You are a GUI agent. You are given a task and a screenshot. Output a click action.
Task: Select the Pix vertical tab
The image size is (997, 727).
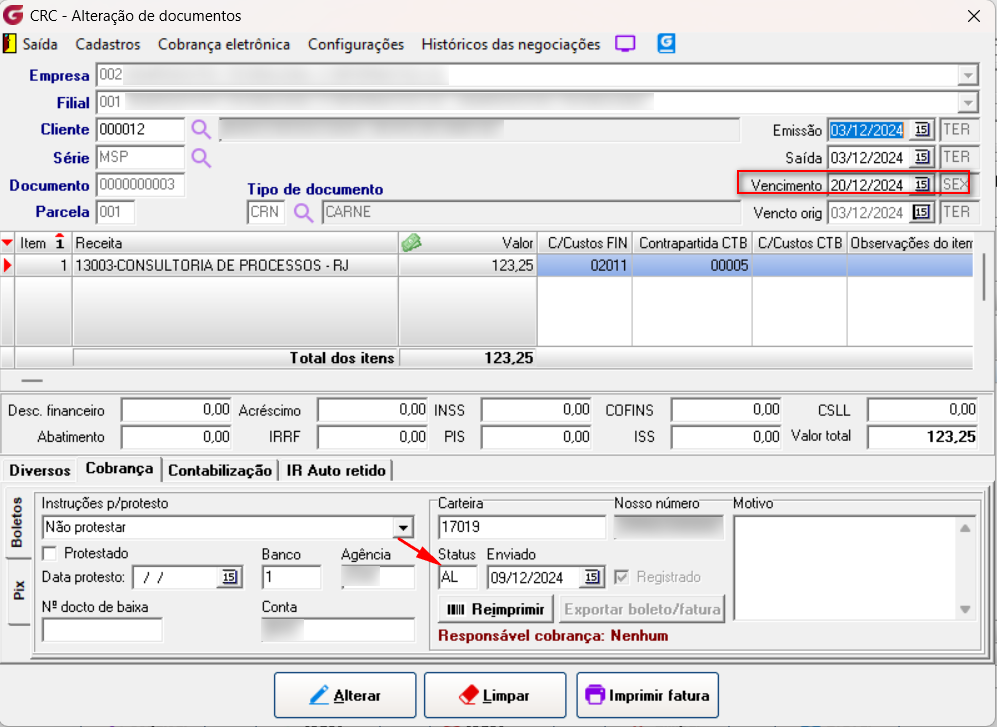[x=18, y=590]
